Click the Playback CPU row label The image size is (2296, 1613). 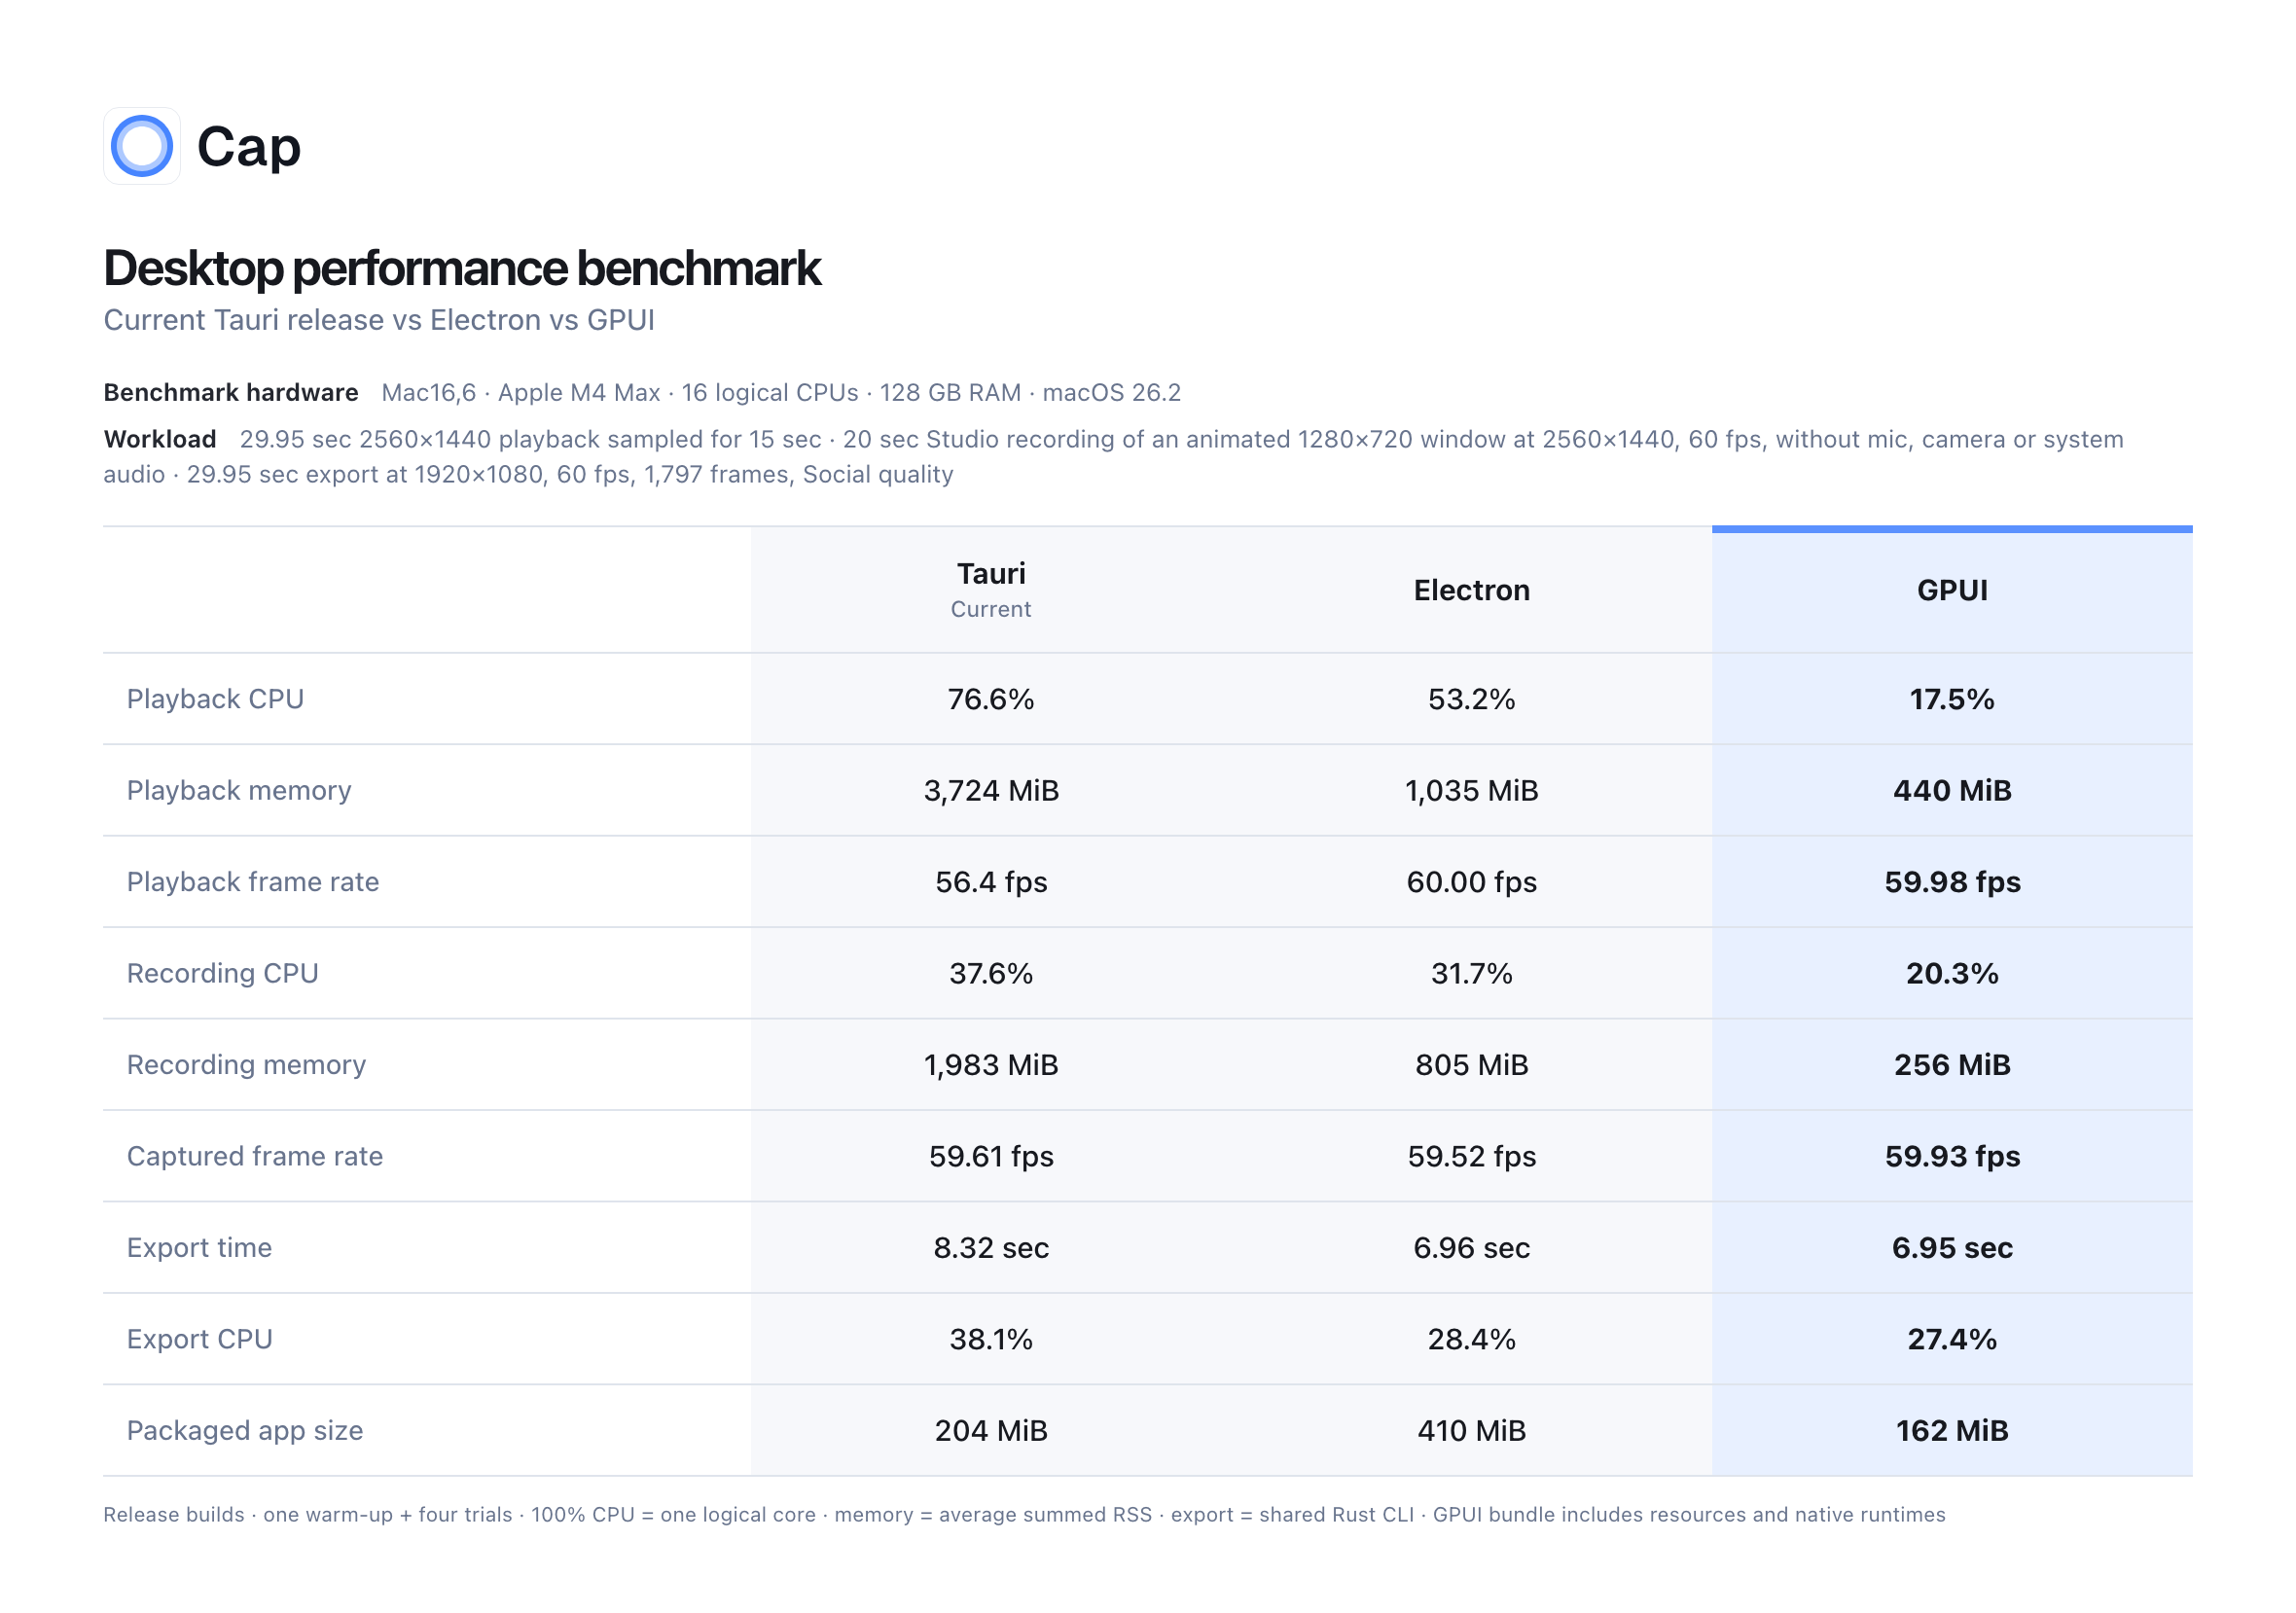pos(215,699)
